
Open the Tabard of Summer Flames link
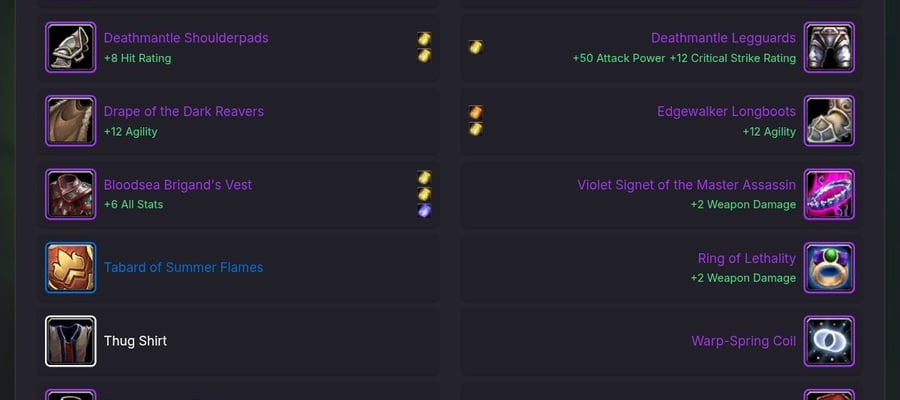(183, 267)
